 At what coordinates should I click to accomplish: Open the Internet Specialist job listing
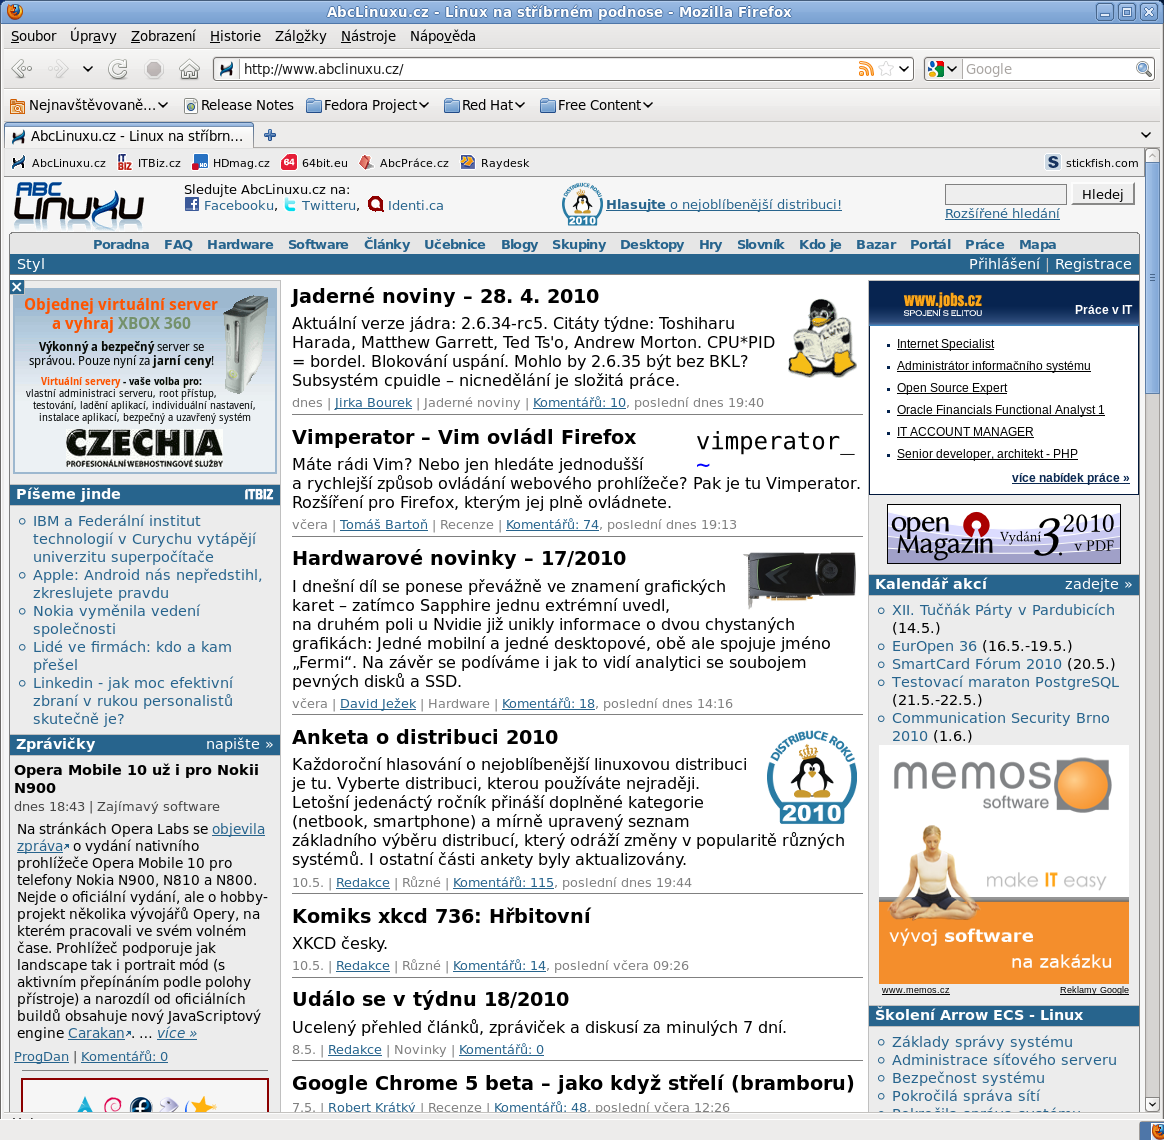[945, 344]
